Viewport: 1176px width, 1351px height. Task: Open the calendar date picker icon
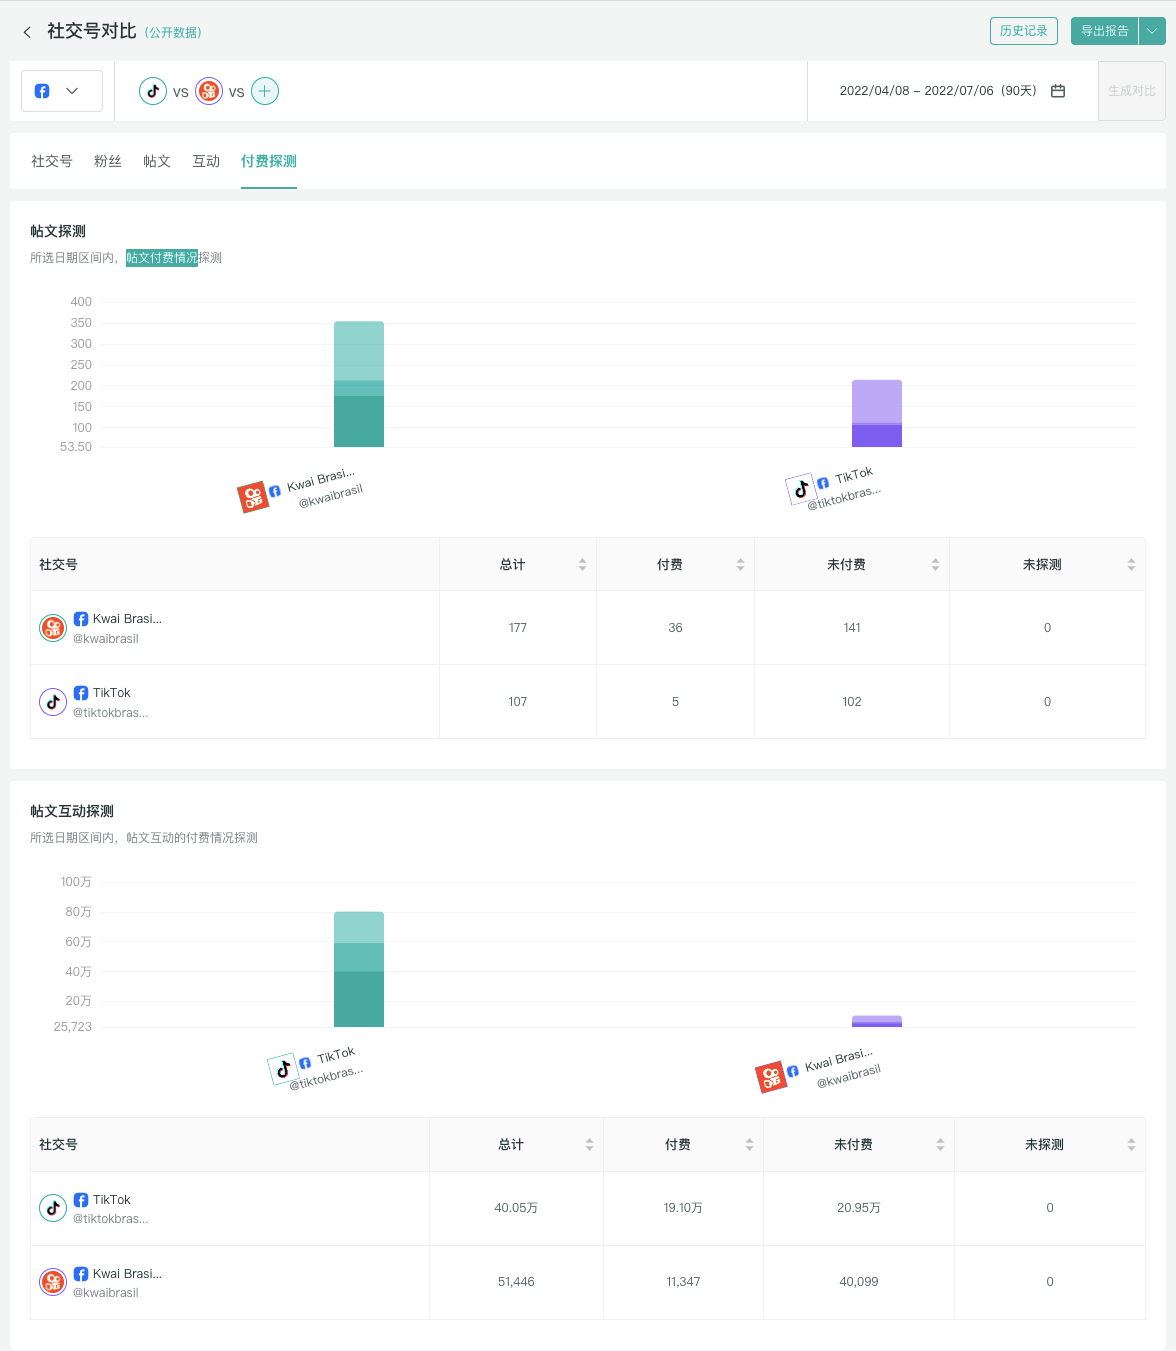pos(1058,91)
